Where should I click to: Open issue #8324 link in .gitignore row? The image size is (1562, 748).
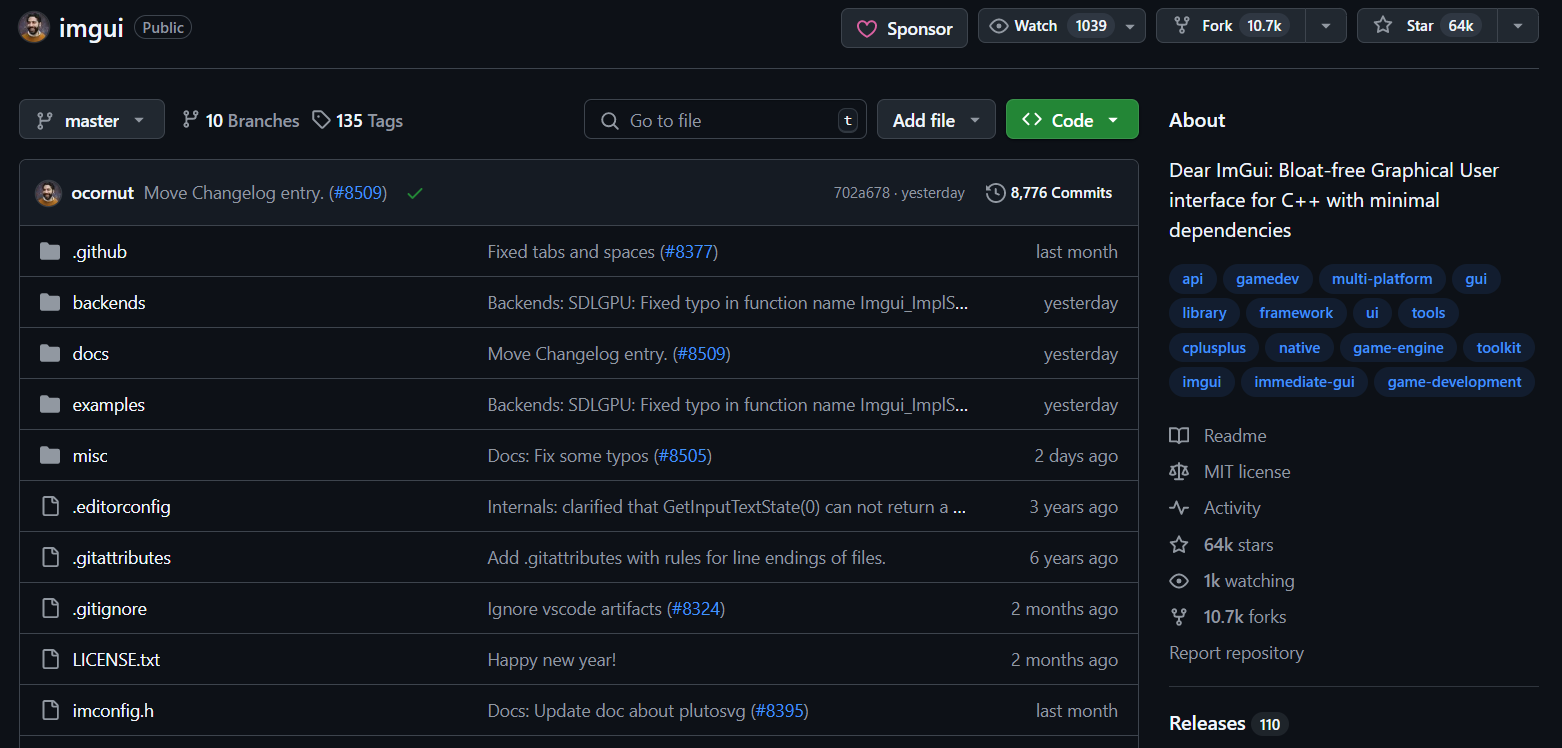696,608
